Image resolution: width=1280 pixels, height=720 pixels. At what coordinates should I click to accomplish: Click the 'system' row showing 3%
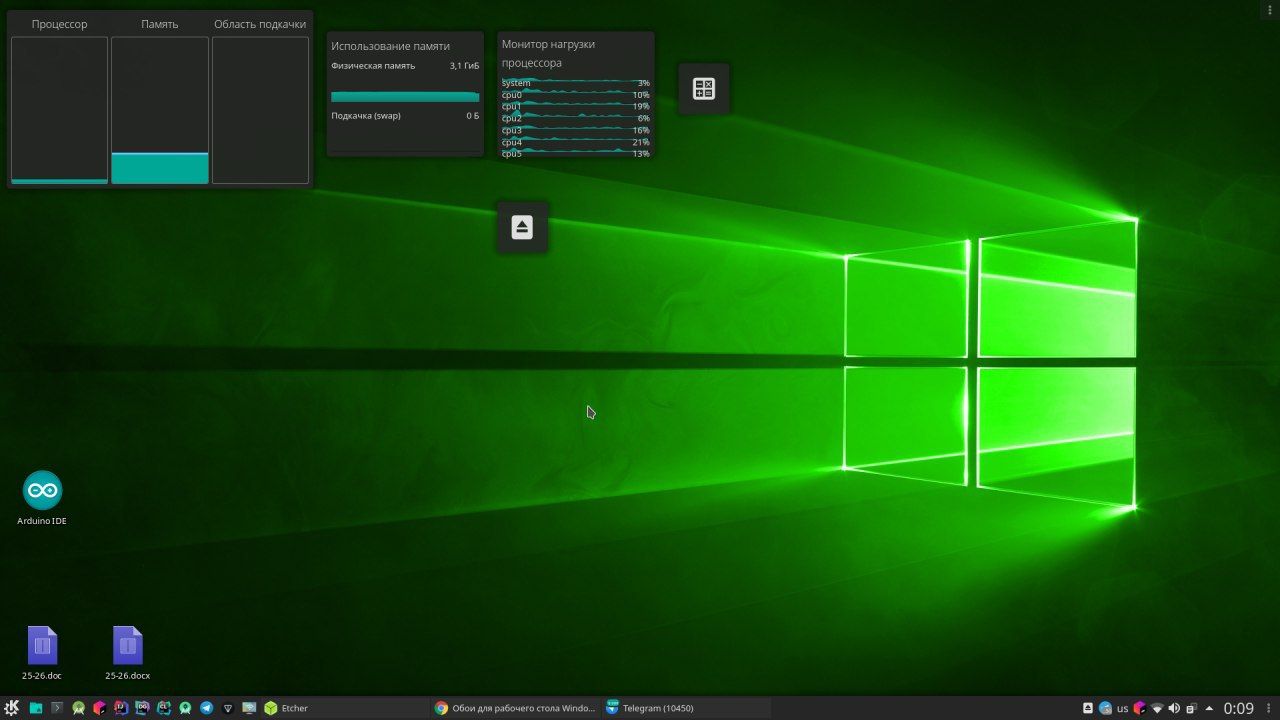pyautogui.click(x=576, y=83)
